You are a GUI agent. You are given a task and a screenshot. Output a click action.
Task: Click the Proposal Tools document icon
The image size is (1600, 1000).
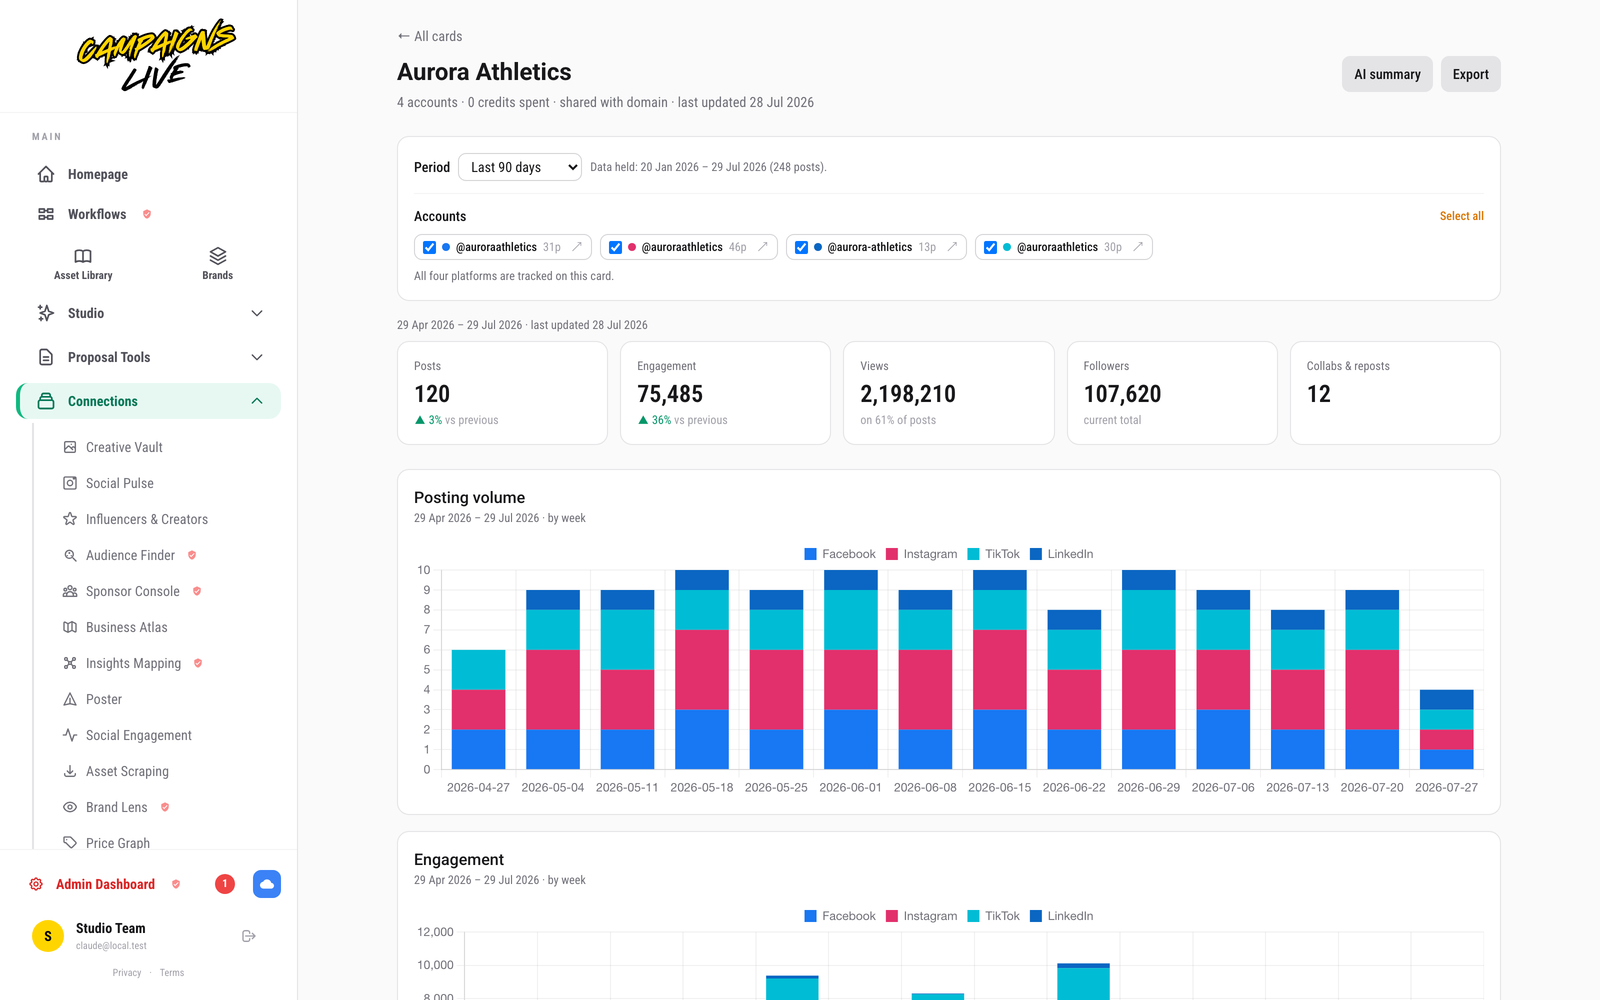click(46, 357)
